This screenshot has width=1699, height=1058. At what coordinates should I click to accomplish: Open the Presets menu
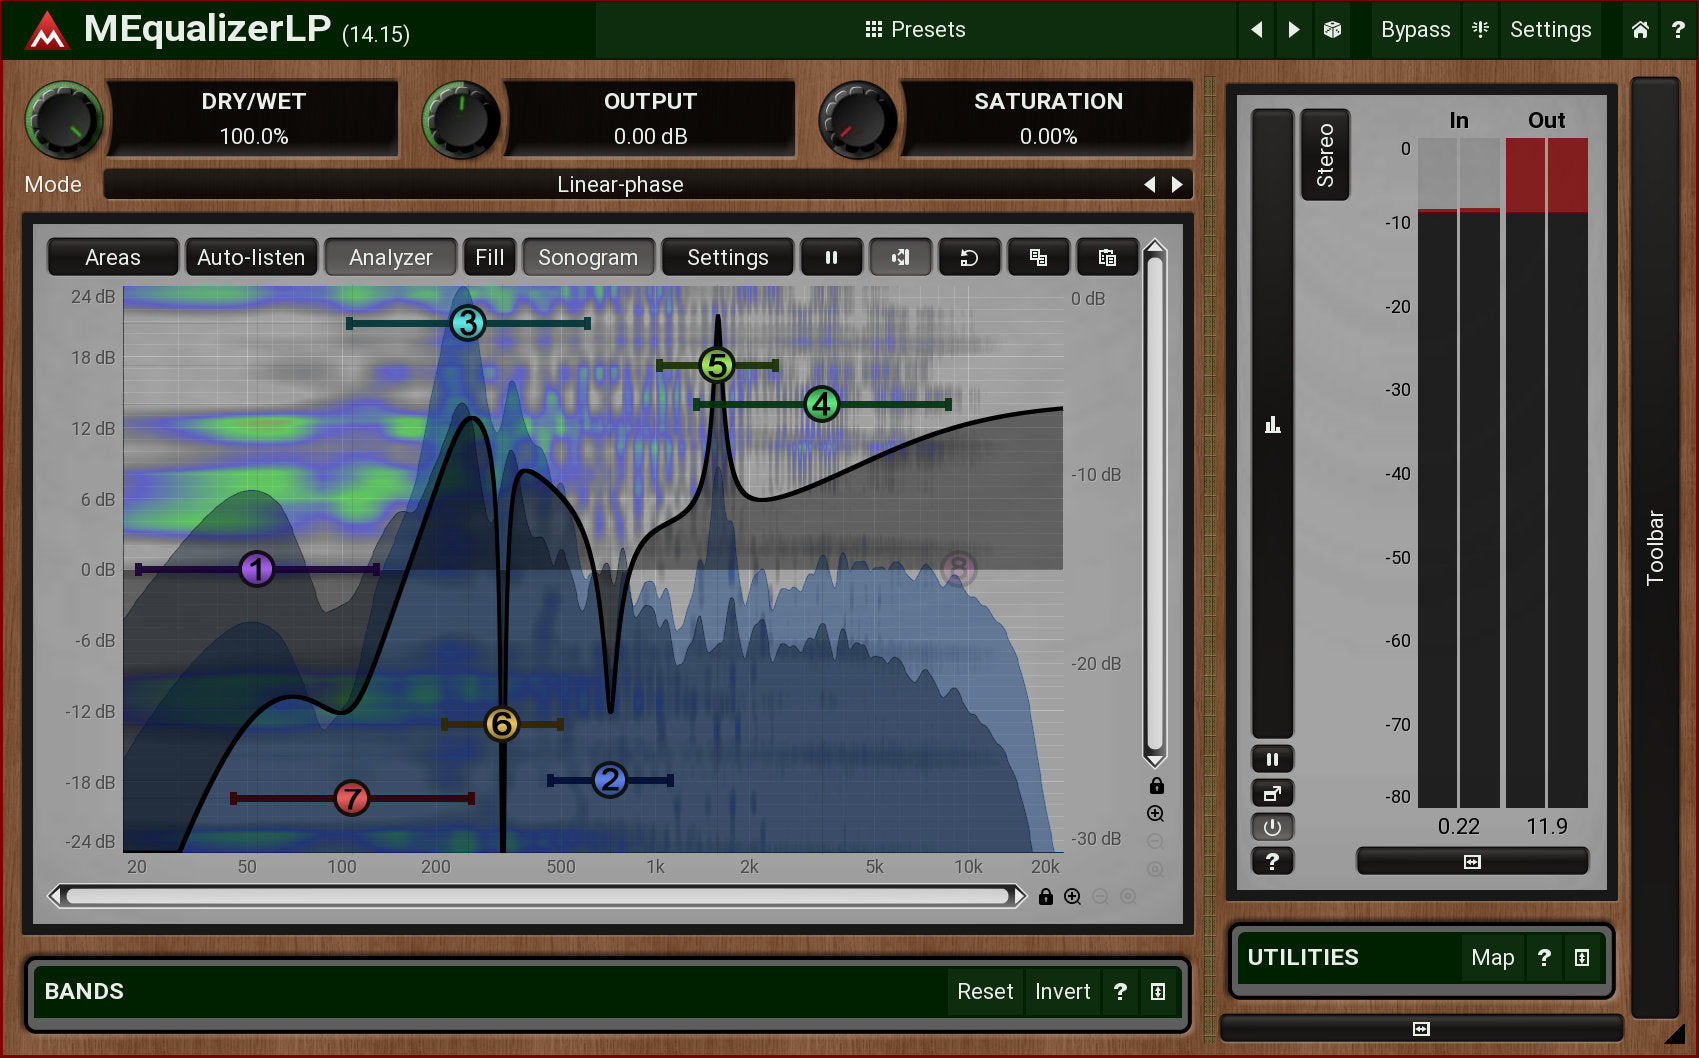coord(915,30)
